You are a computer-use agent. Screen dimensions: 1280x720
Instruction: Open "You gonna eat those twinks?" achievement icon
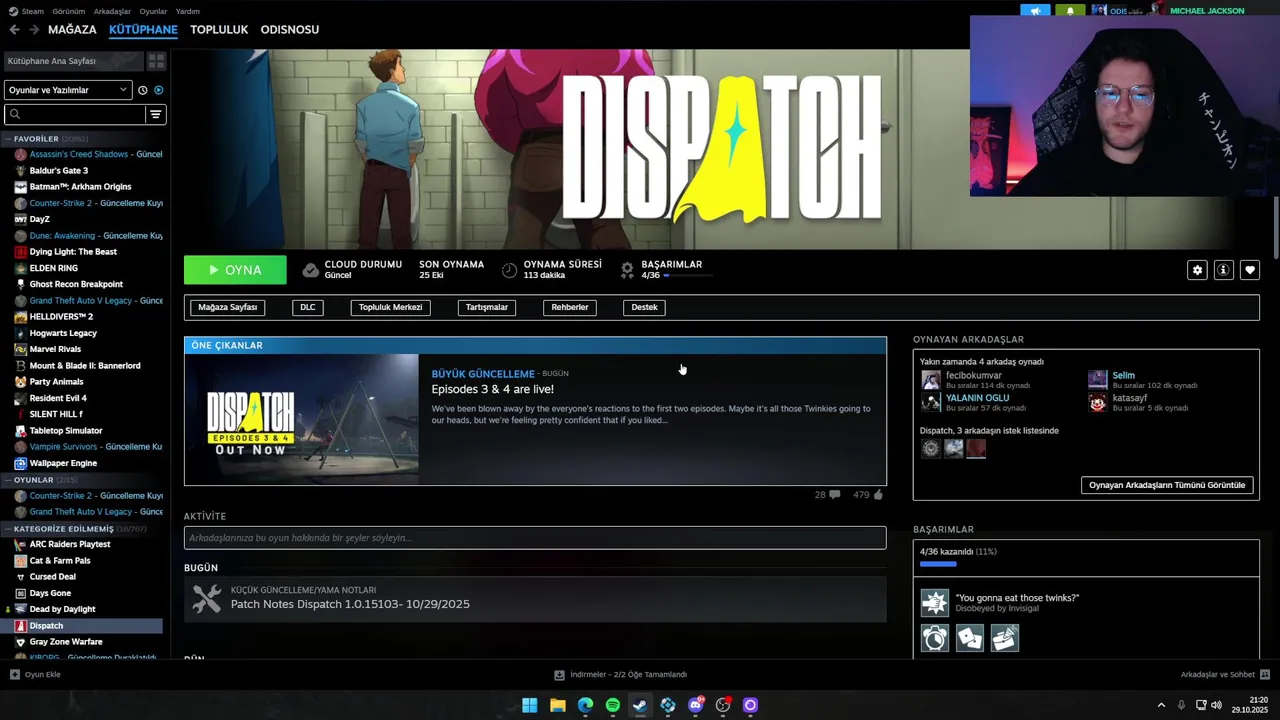pyautogui.click(x=935, y=602)
